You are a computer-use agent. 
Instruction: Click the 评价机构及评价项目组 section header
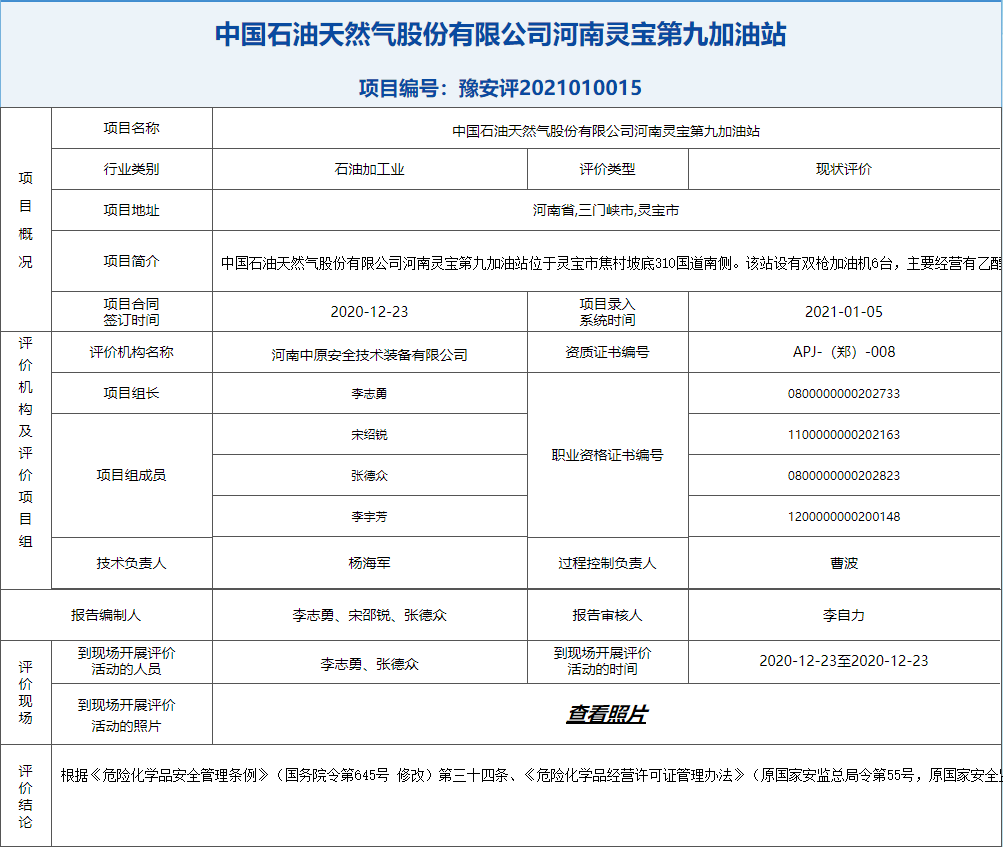[x=26, y=442]
